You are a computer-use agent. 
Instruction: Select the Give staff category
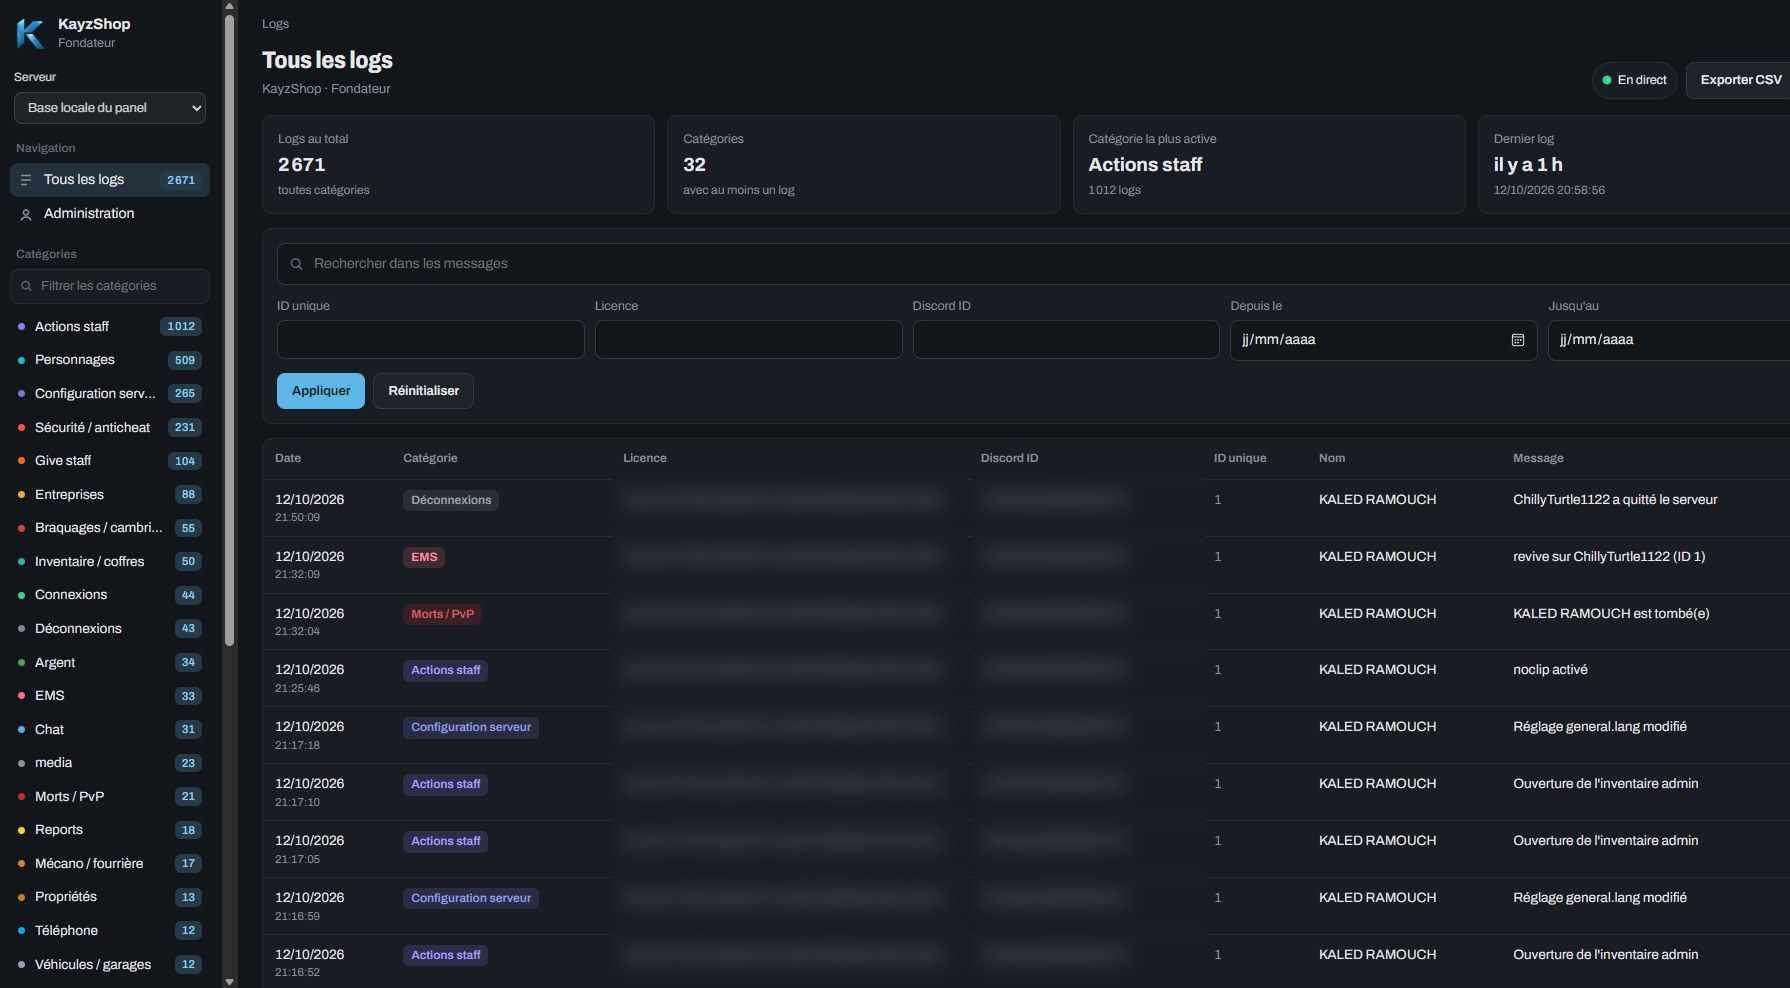[x=110, y=461]
